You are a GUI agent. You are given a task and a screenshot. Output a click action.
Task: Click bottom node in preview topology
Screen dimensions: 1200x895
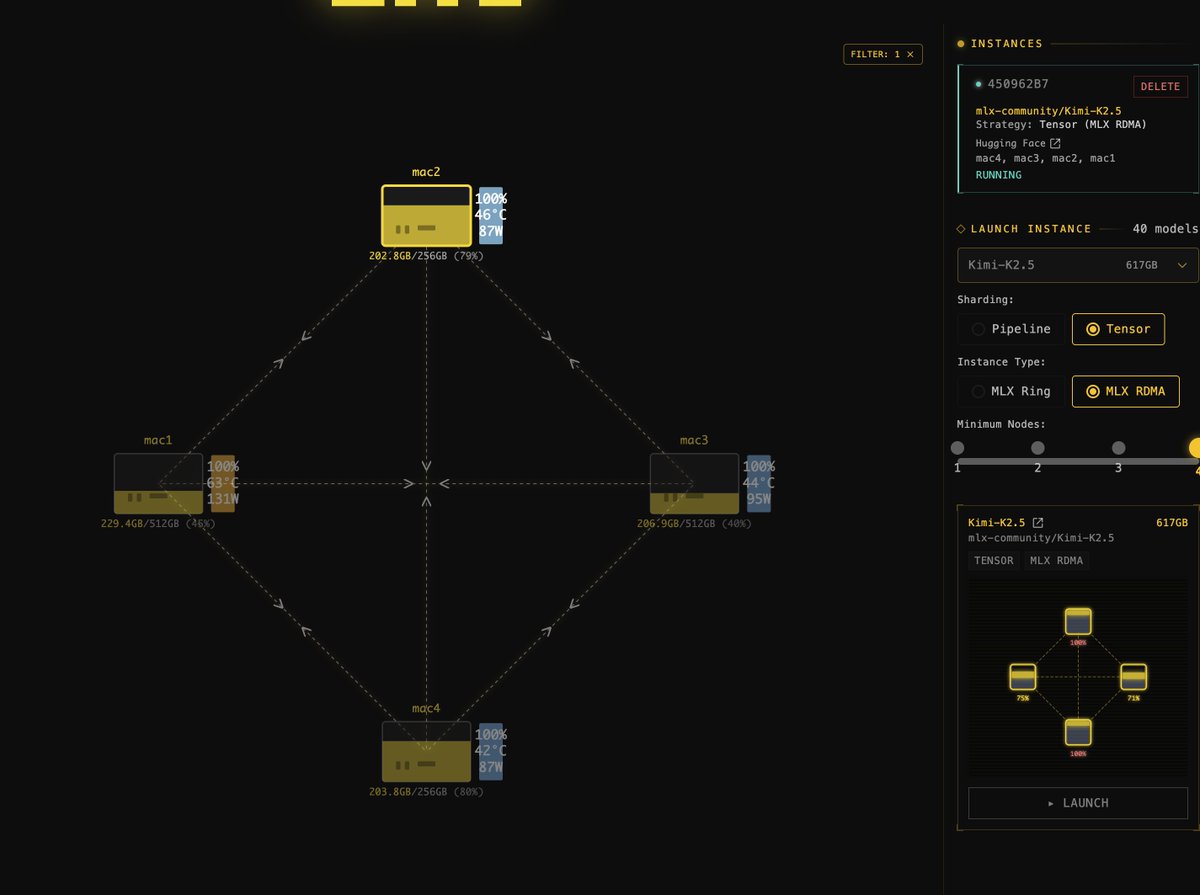[1077, 732]
